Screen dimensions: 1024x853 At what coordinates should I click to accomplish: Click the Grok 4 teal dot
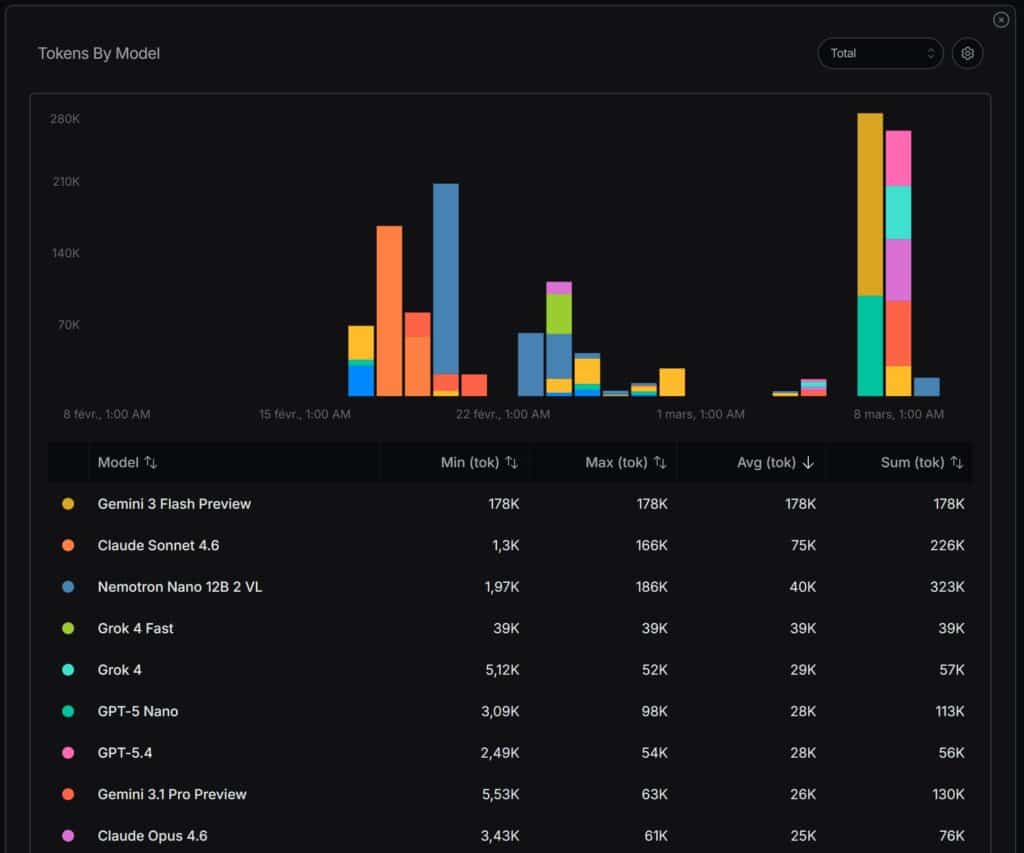(67, 670)
